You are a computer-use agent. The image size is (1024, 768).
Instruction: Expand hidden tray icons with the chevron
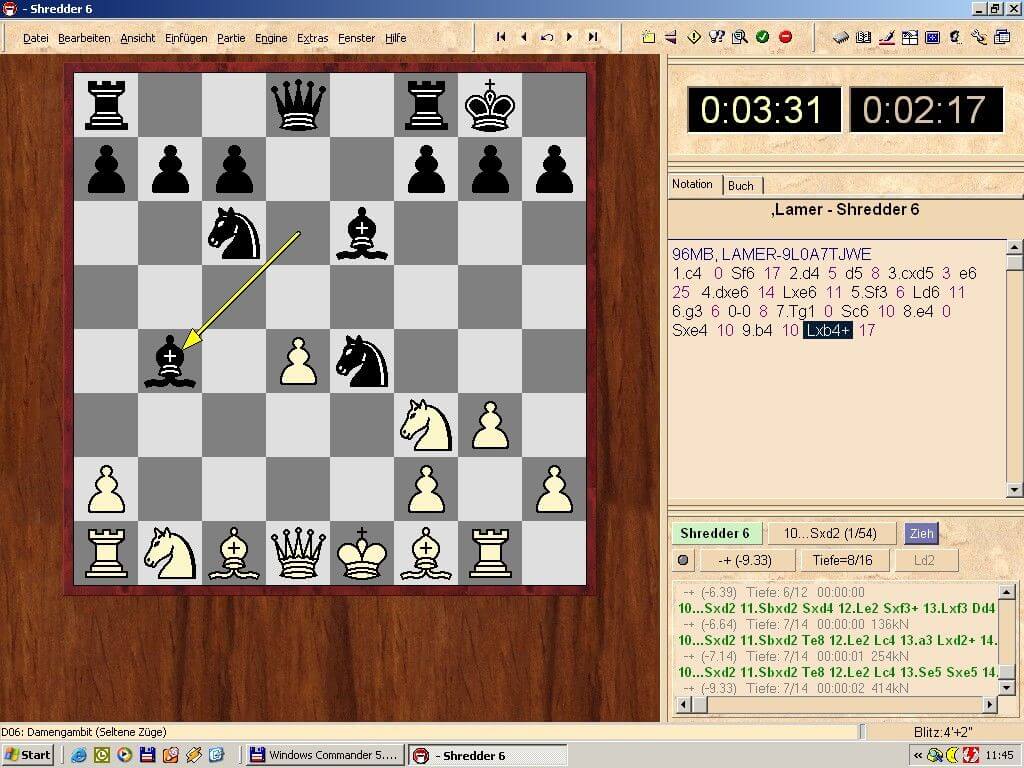click(x=918, y=755)
